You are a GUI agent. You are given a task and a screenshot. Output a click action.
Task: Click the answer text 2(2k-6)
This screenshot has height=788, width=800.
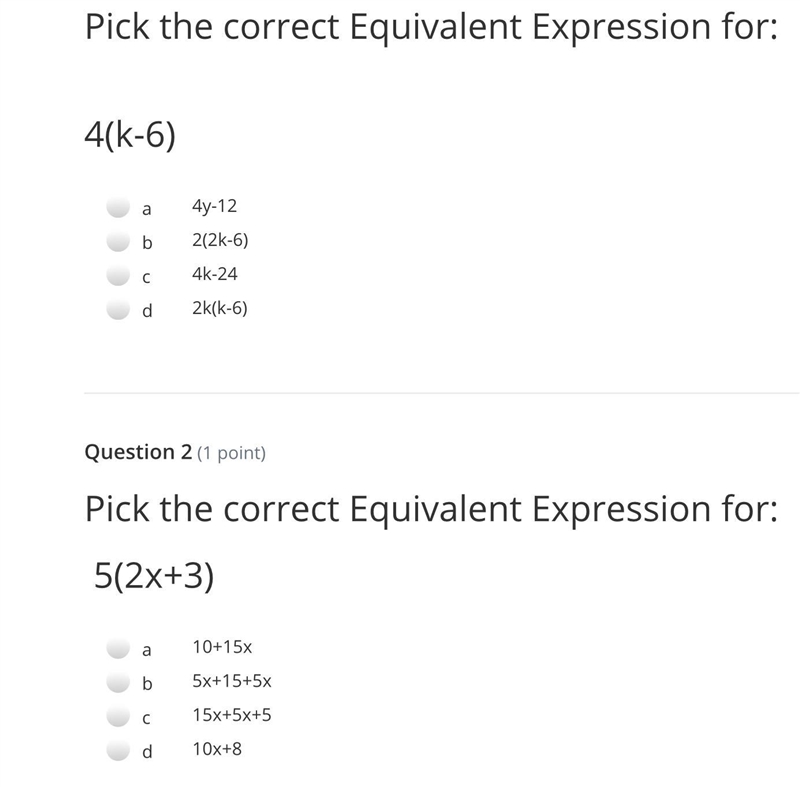point(220,240)
